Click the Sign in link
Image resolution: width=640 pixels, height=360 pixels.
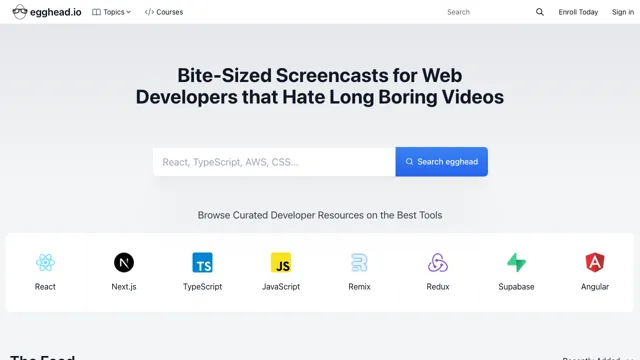623,12
